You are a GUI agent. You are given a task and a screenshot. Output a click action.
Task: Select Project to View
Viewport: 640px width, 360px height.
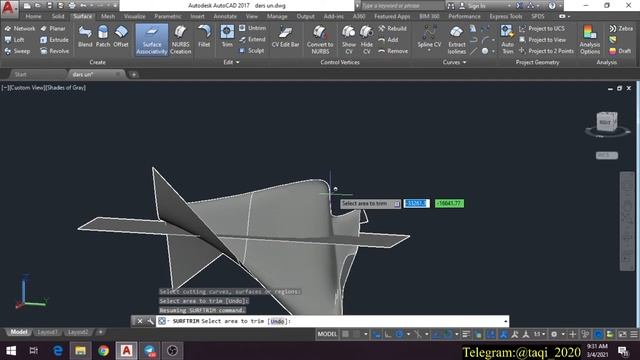[542, 40]
